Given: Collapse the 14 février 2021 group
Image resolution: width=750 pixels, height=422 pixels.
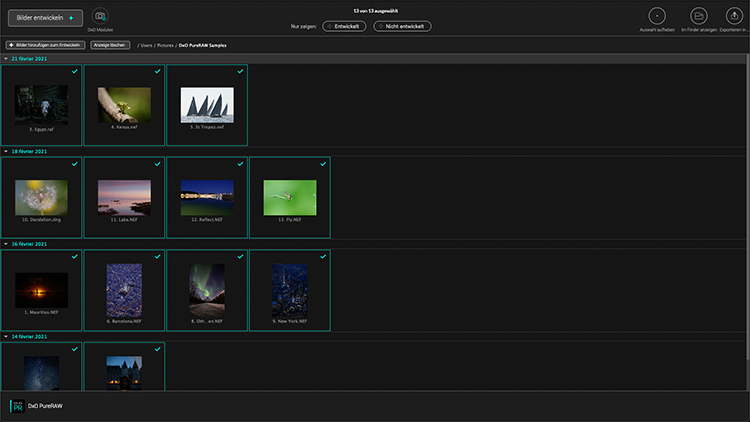Looking at the screenshot, I should (x=6, y=336).
